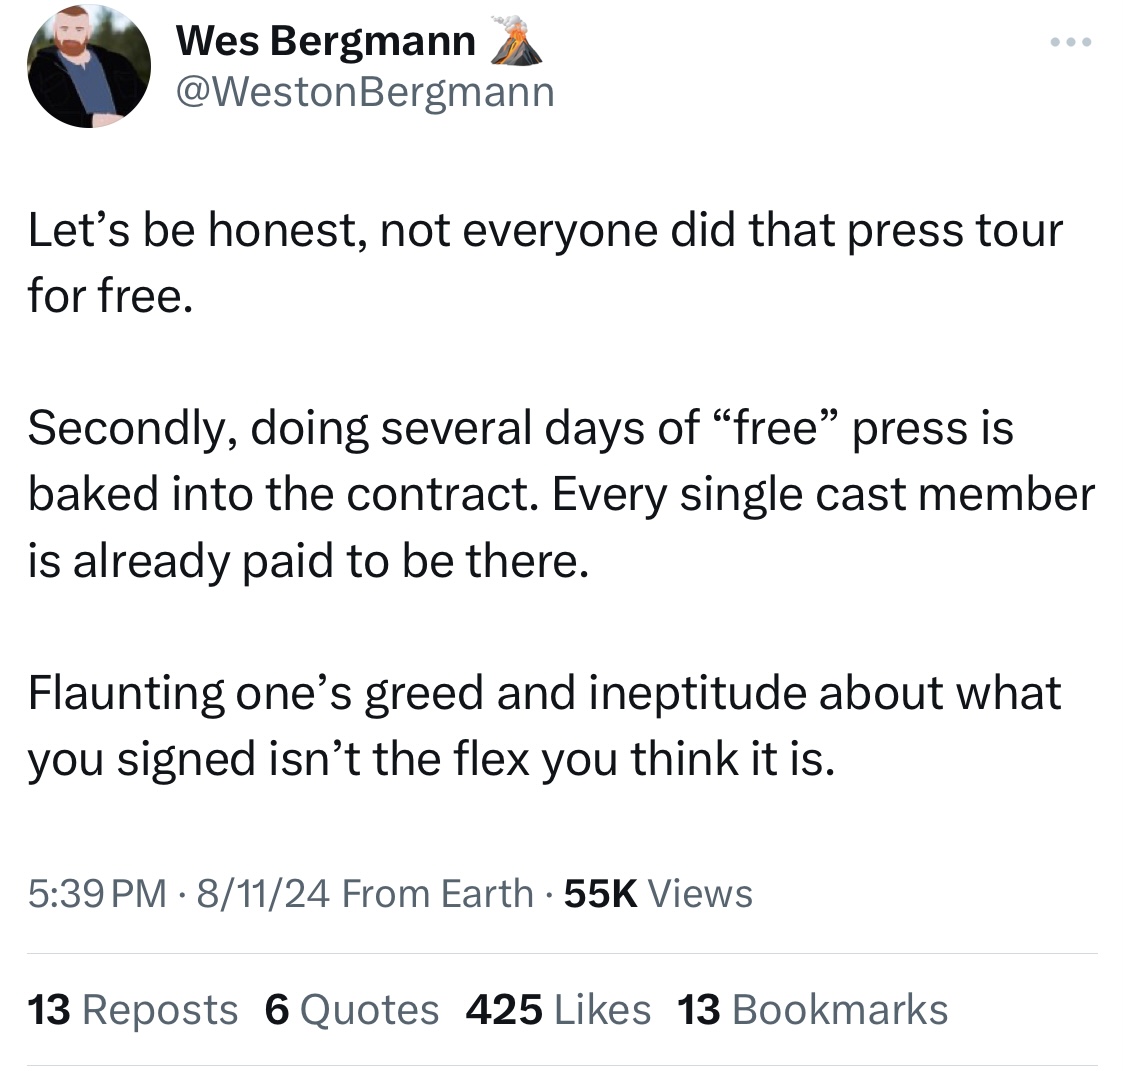Visit the @WestonBergmann handle

[365, 93]
